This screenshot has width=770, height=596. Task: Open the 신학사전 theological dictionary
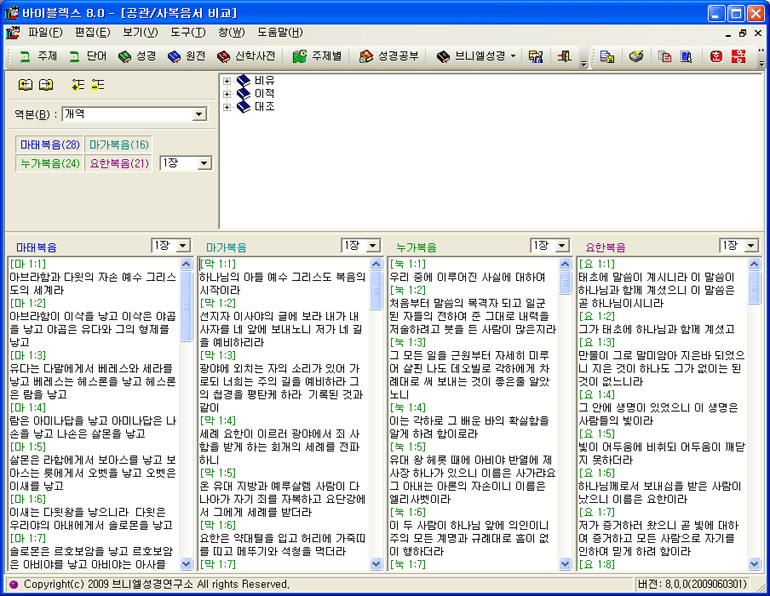click(x=246, y=56)
